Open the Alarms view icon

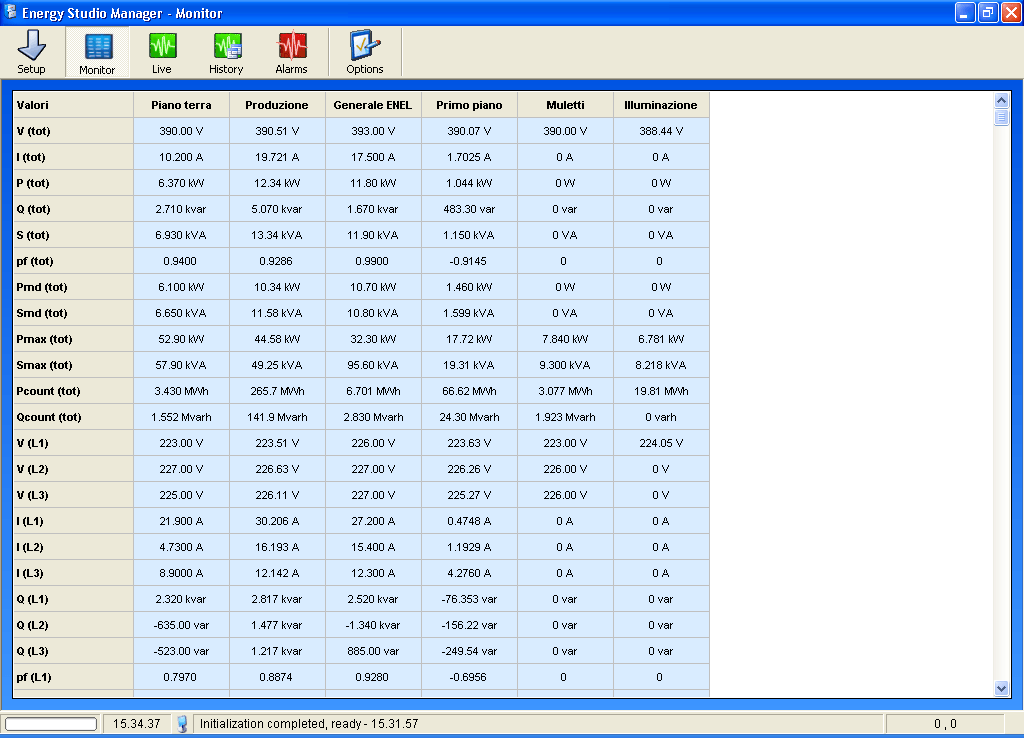291,52
